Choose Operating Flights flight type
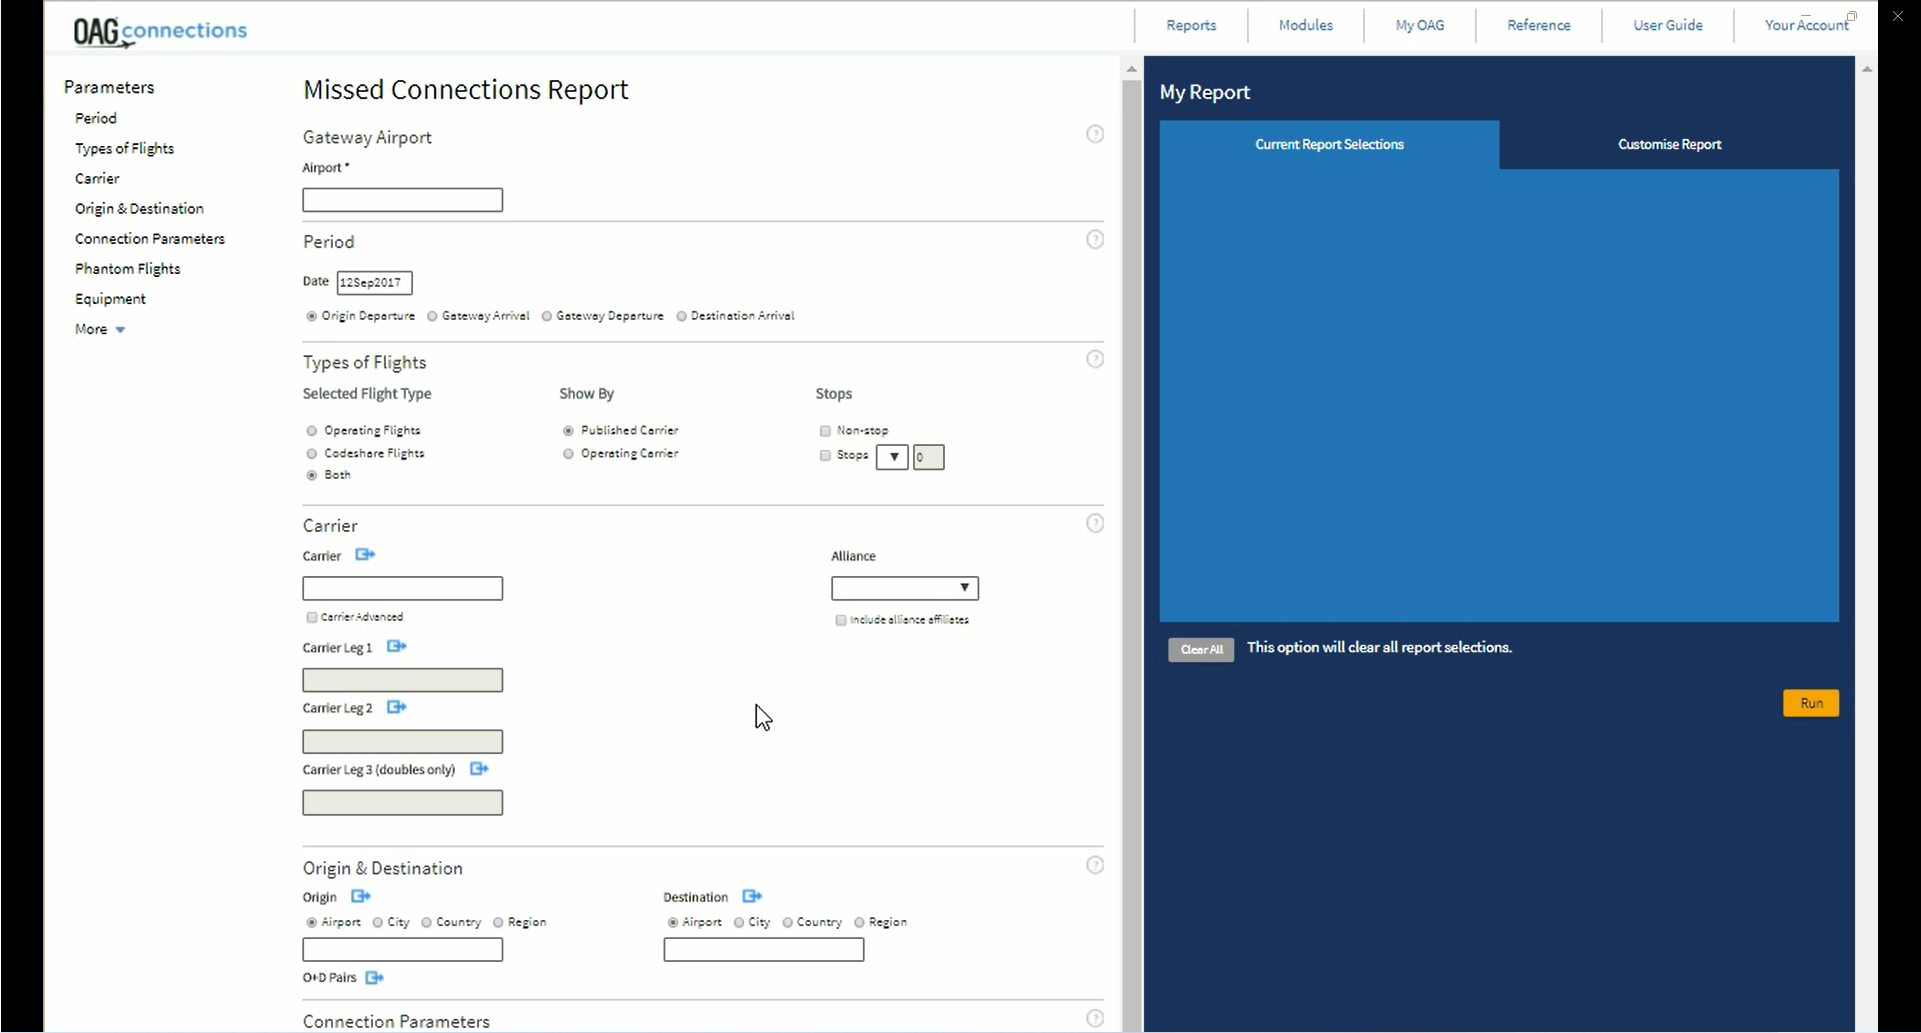The height and width of the screenshot is (1033, 1921). (312, 431)
